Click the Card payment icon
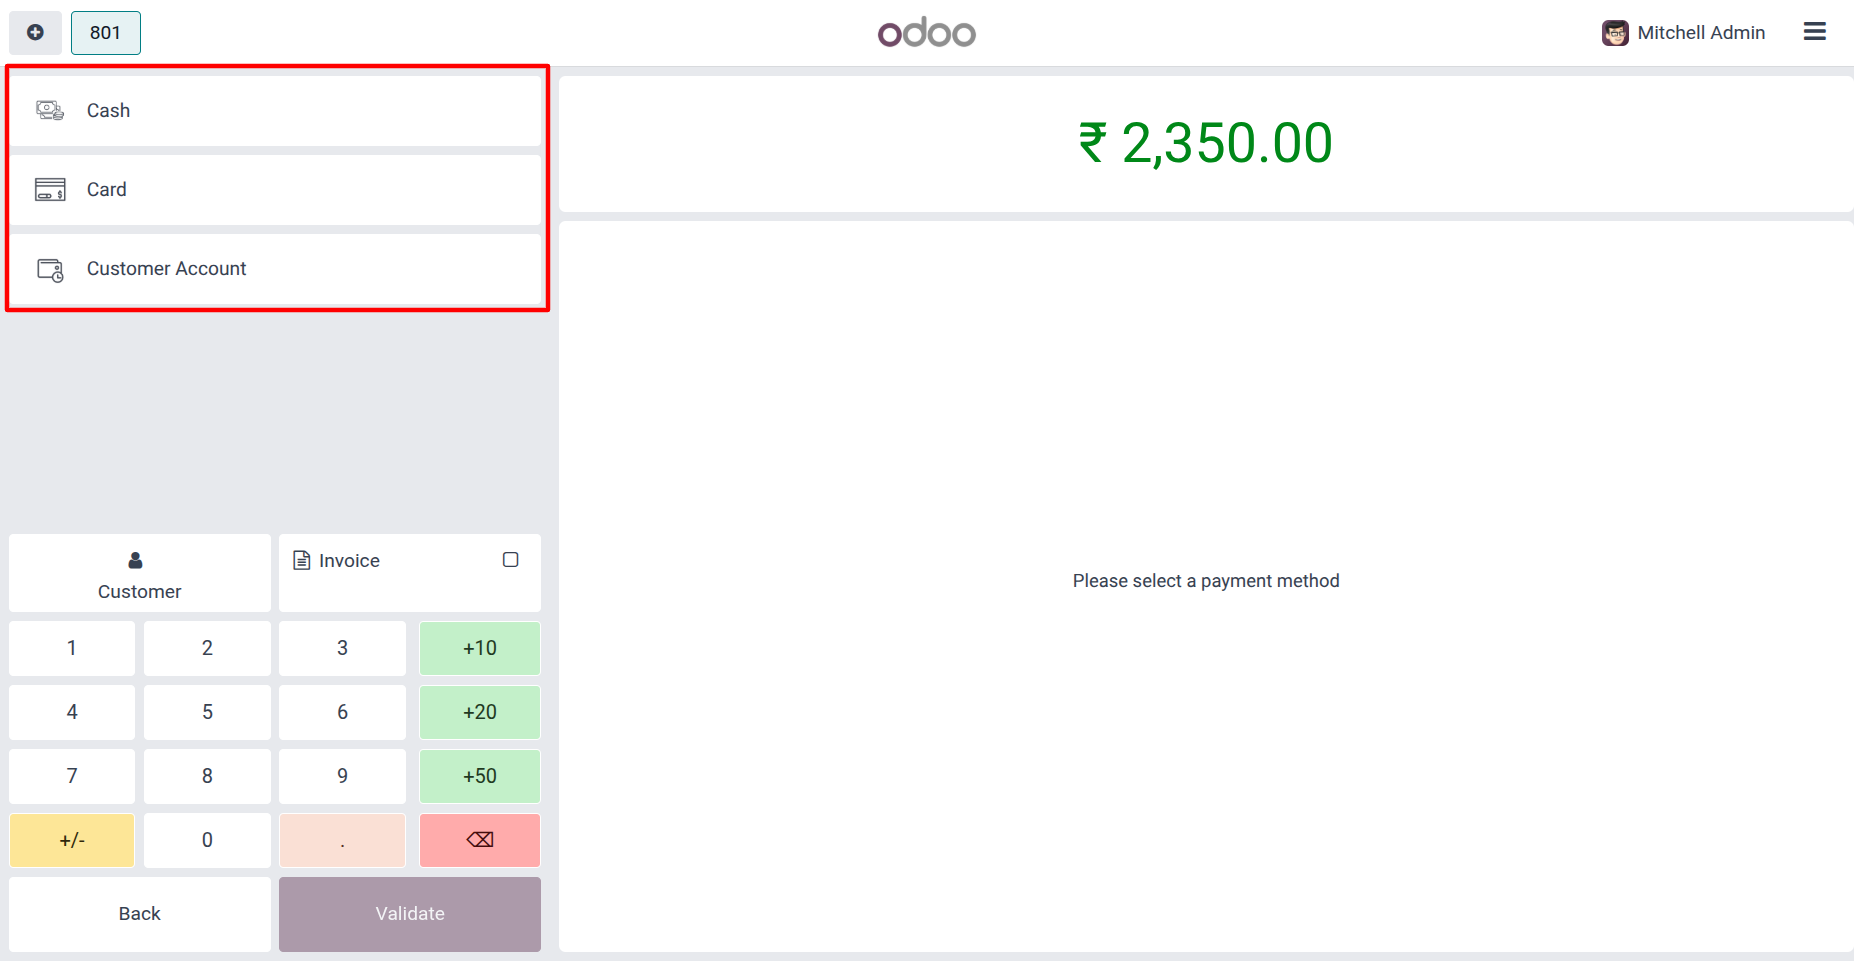This screenshot has height=961, width=1854. coord(50,189)
